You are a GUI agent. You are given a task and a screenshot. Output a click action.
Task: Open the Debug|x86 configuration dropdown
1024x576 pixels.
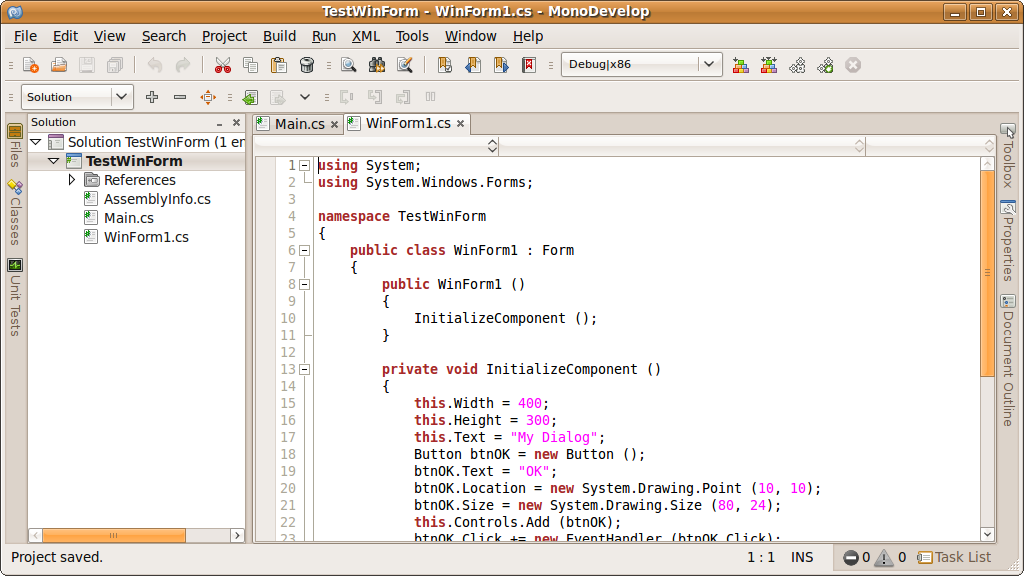coord(642,64)
